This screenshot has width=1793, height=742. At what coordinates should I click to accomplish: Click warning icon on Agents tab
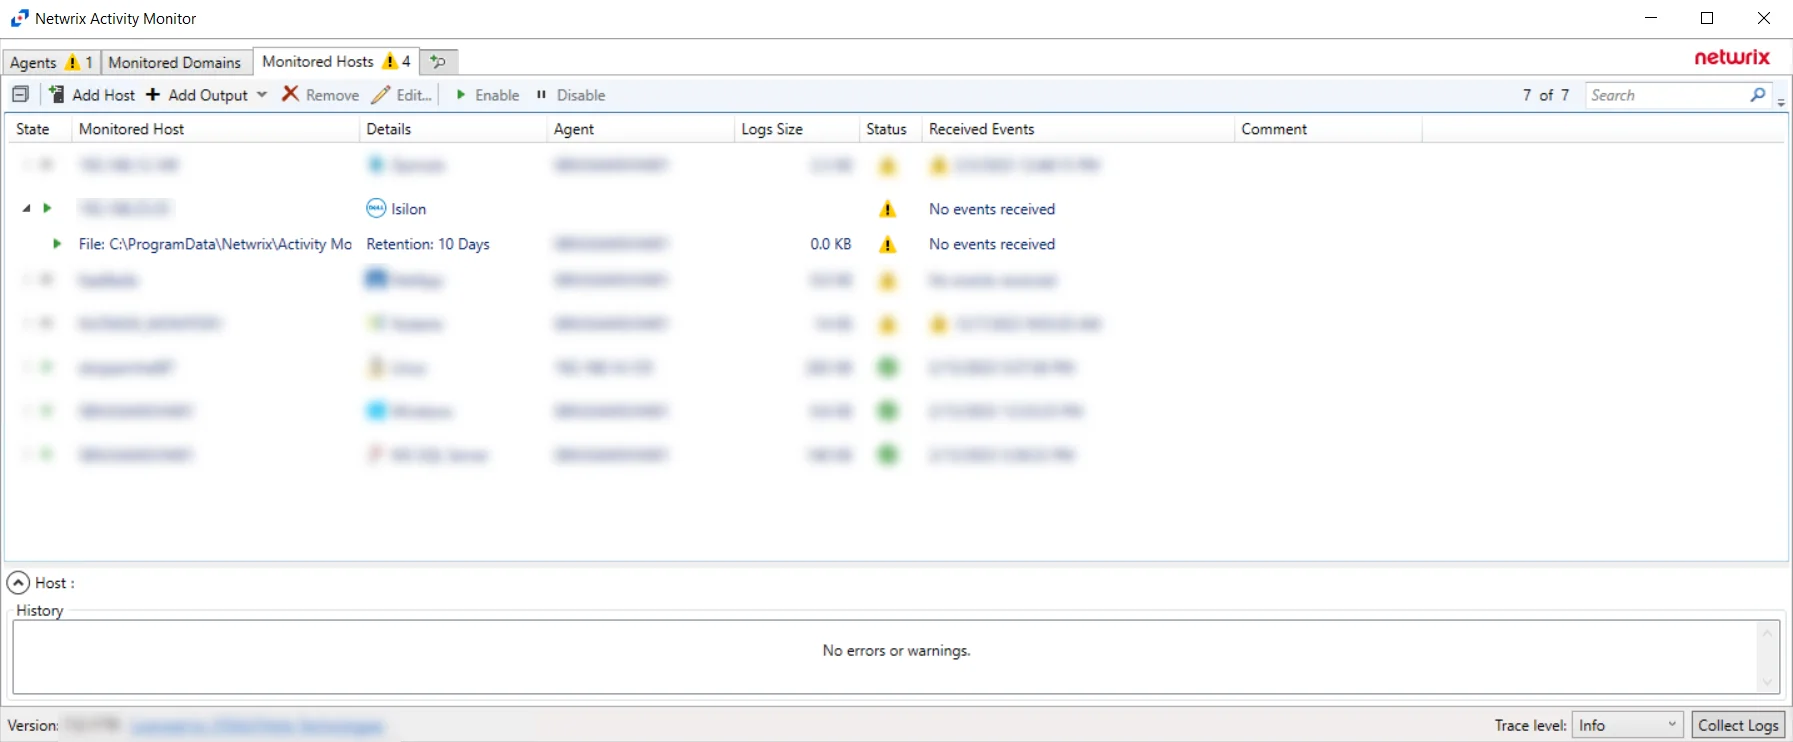pyautogui.click(x=72, y=62)
